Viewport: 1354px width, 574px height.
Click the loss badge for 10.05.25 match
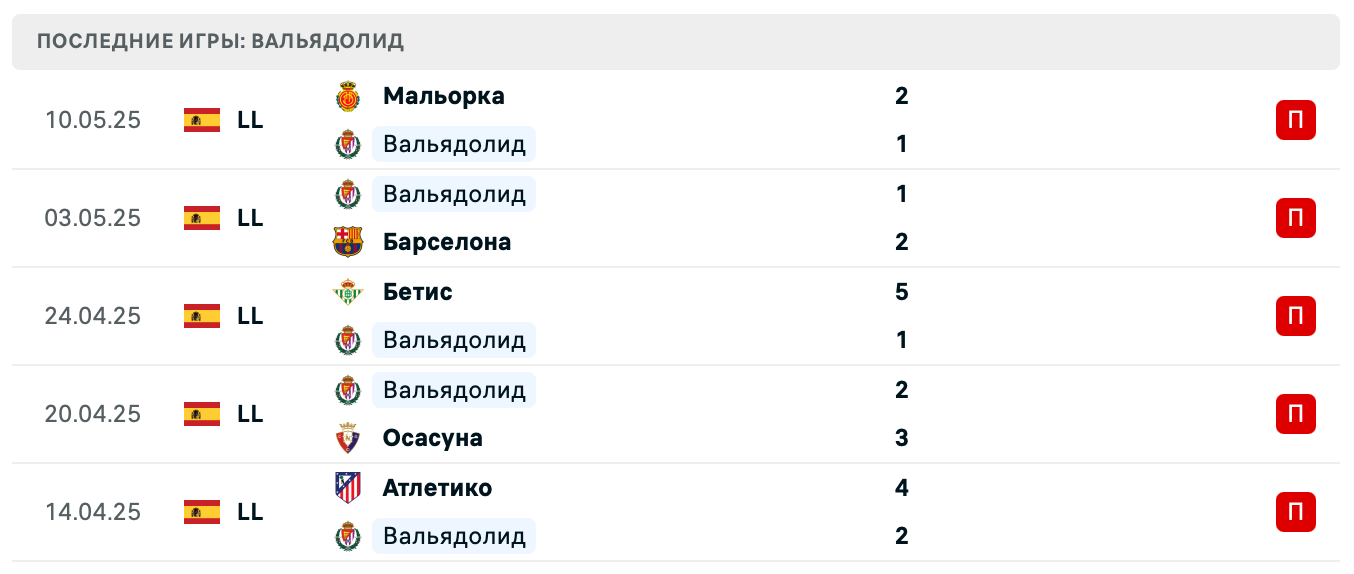pyautogui.click(x=1295, y=120)
